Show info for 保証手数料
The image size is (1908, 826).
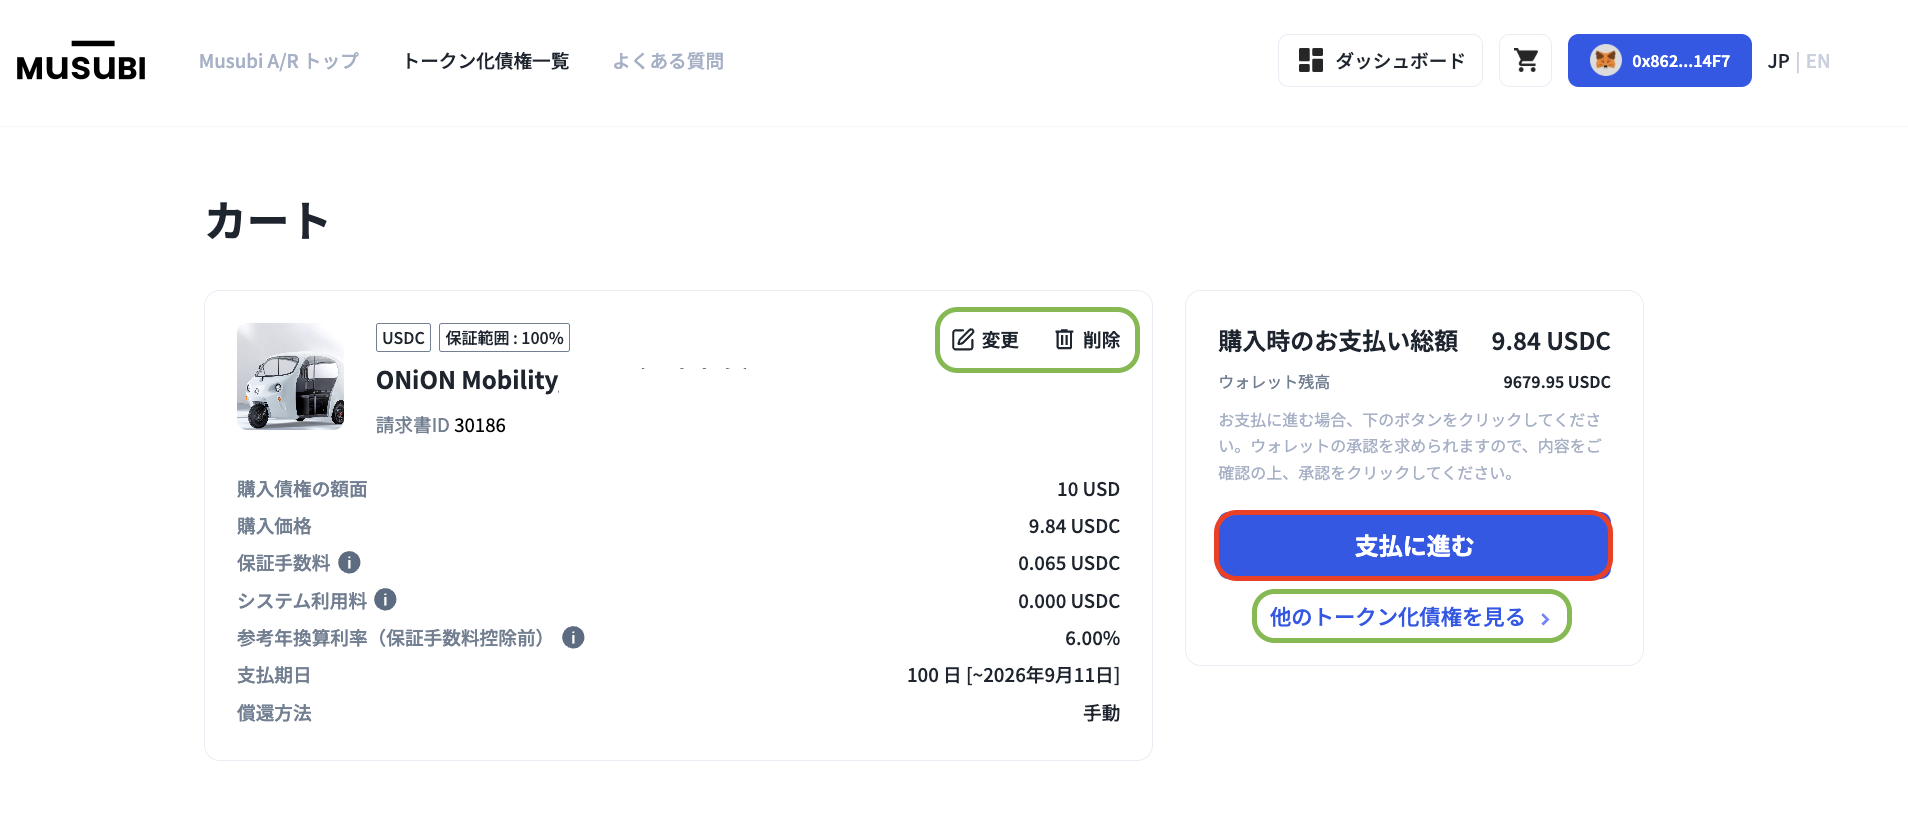click(349, 562)
